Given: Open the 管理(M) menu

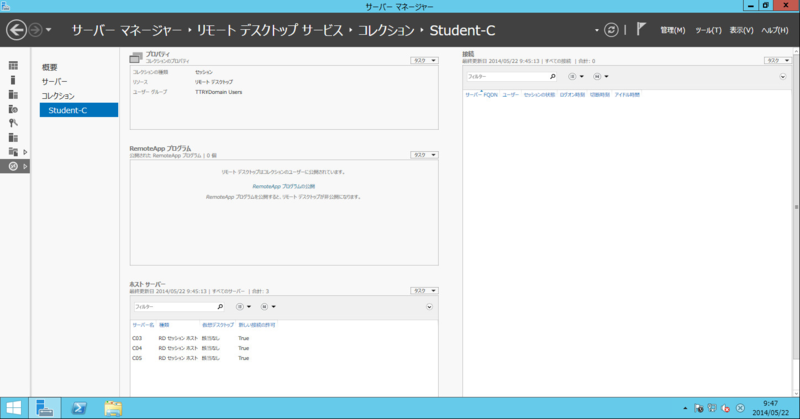Looking at the screenshot, I should (672, 31).
